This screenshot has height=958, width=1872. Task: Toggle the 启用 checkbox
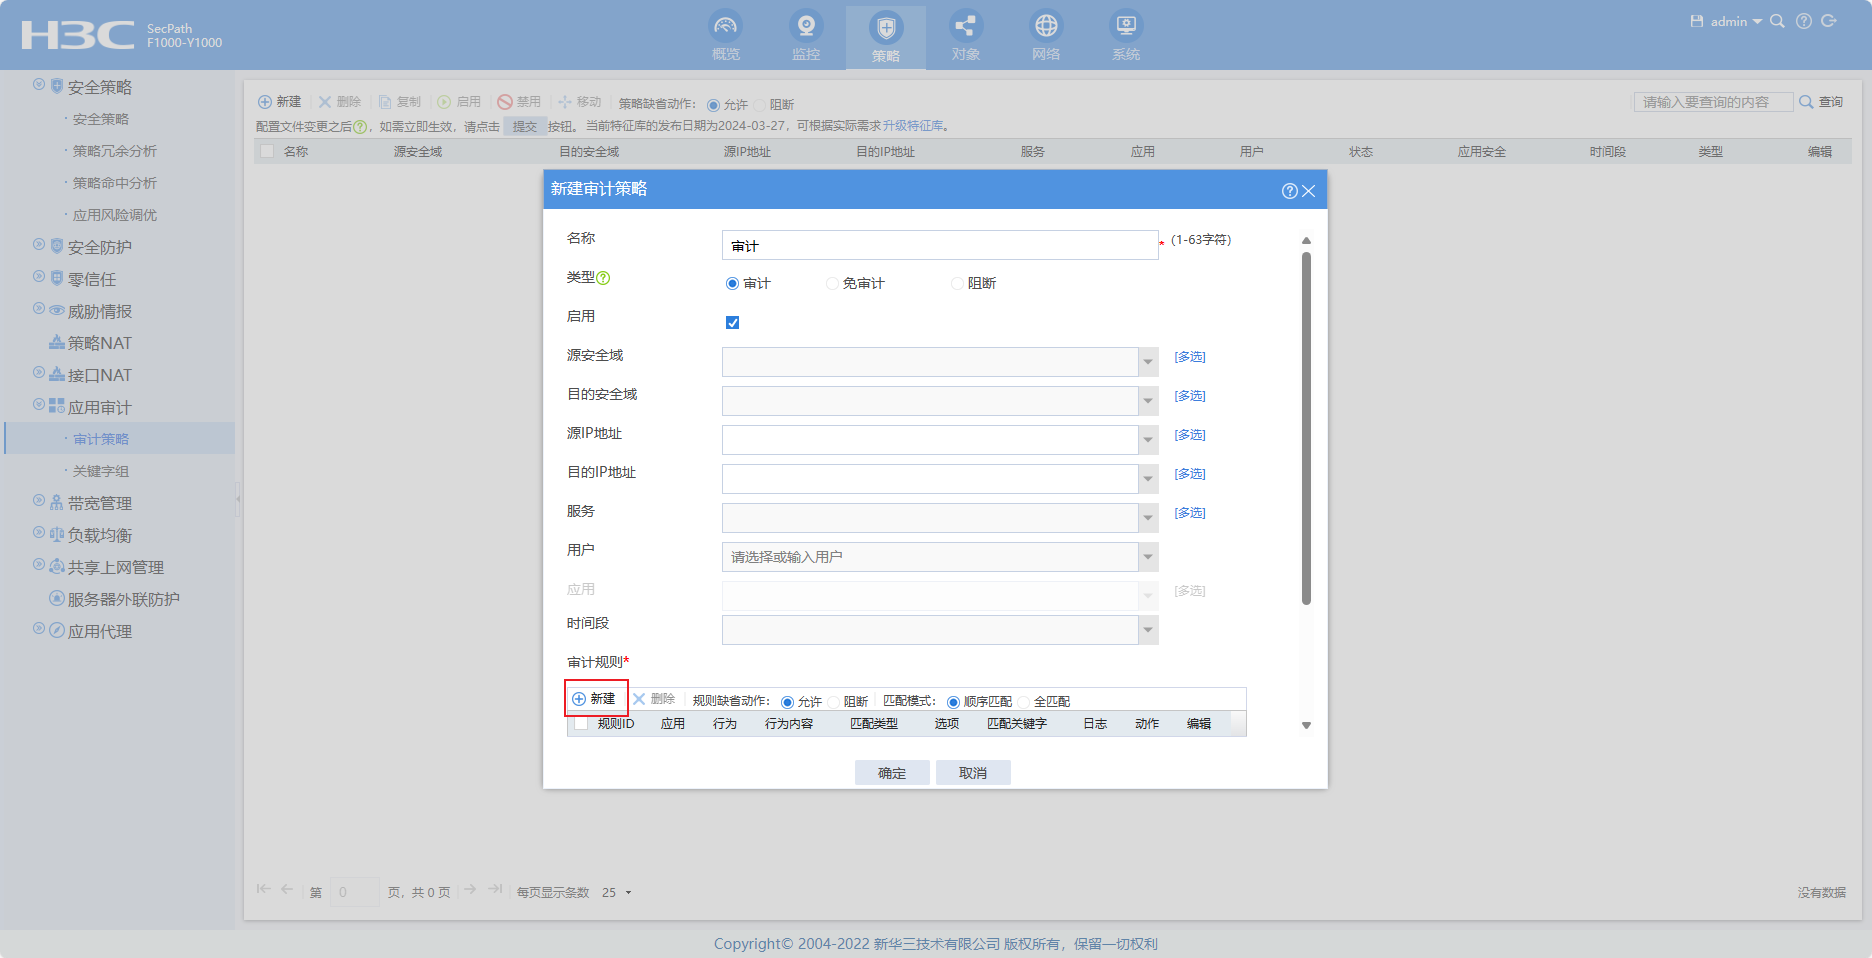click(x=732, y=322)
